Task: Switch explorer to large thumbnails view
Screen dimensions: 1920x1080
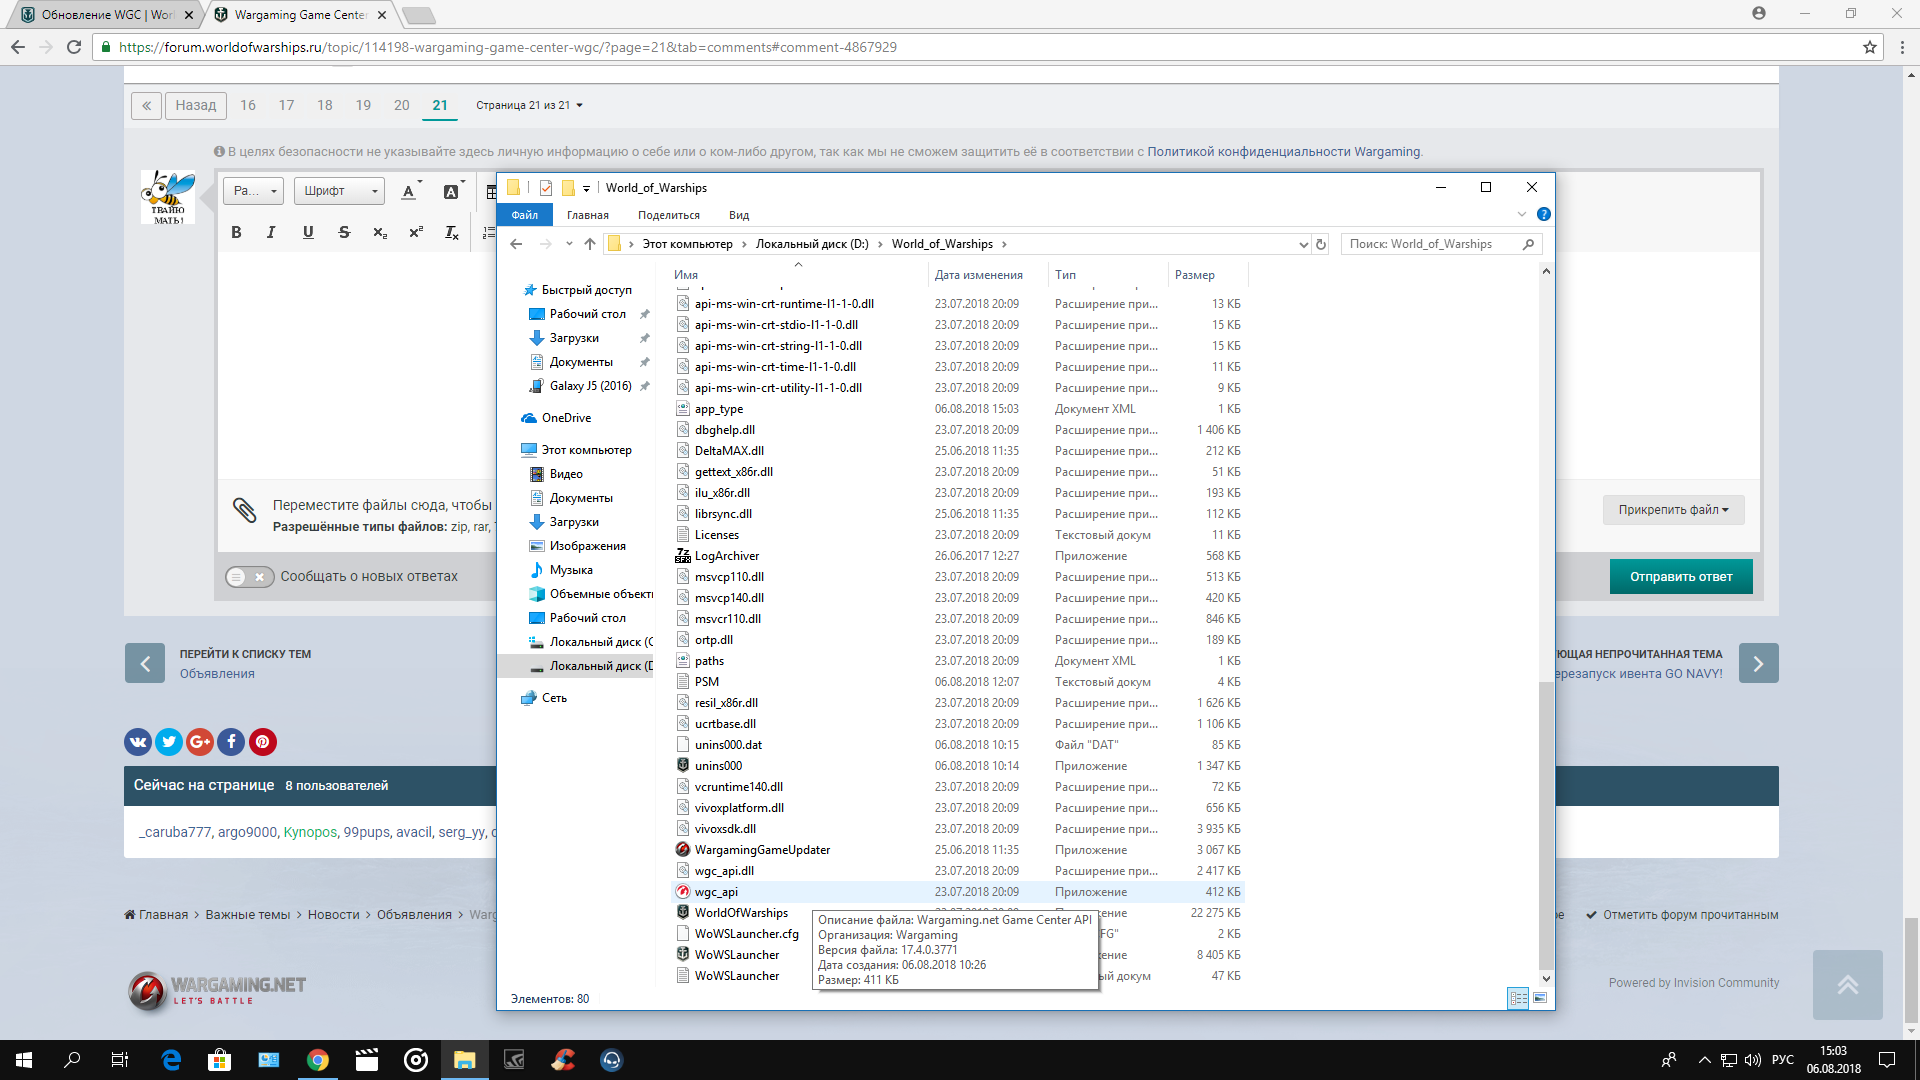Action: (1540, 998)
